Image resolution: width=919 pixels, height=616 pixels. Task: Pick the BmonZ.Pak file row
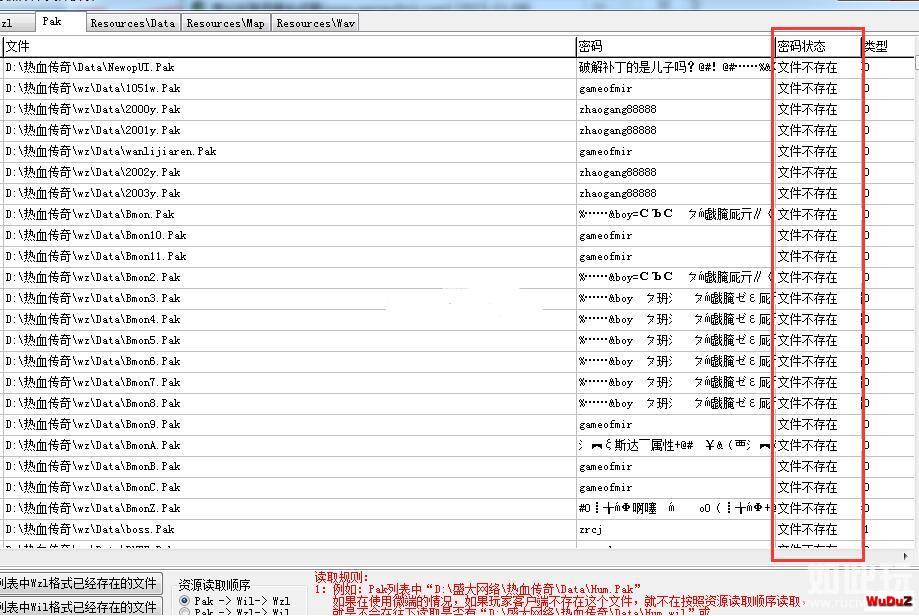tap(93, 509)
